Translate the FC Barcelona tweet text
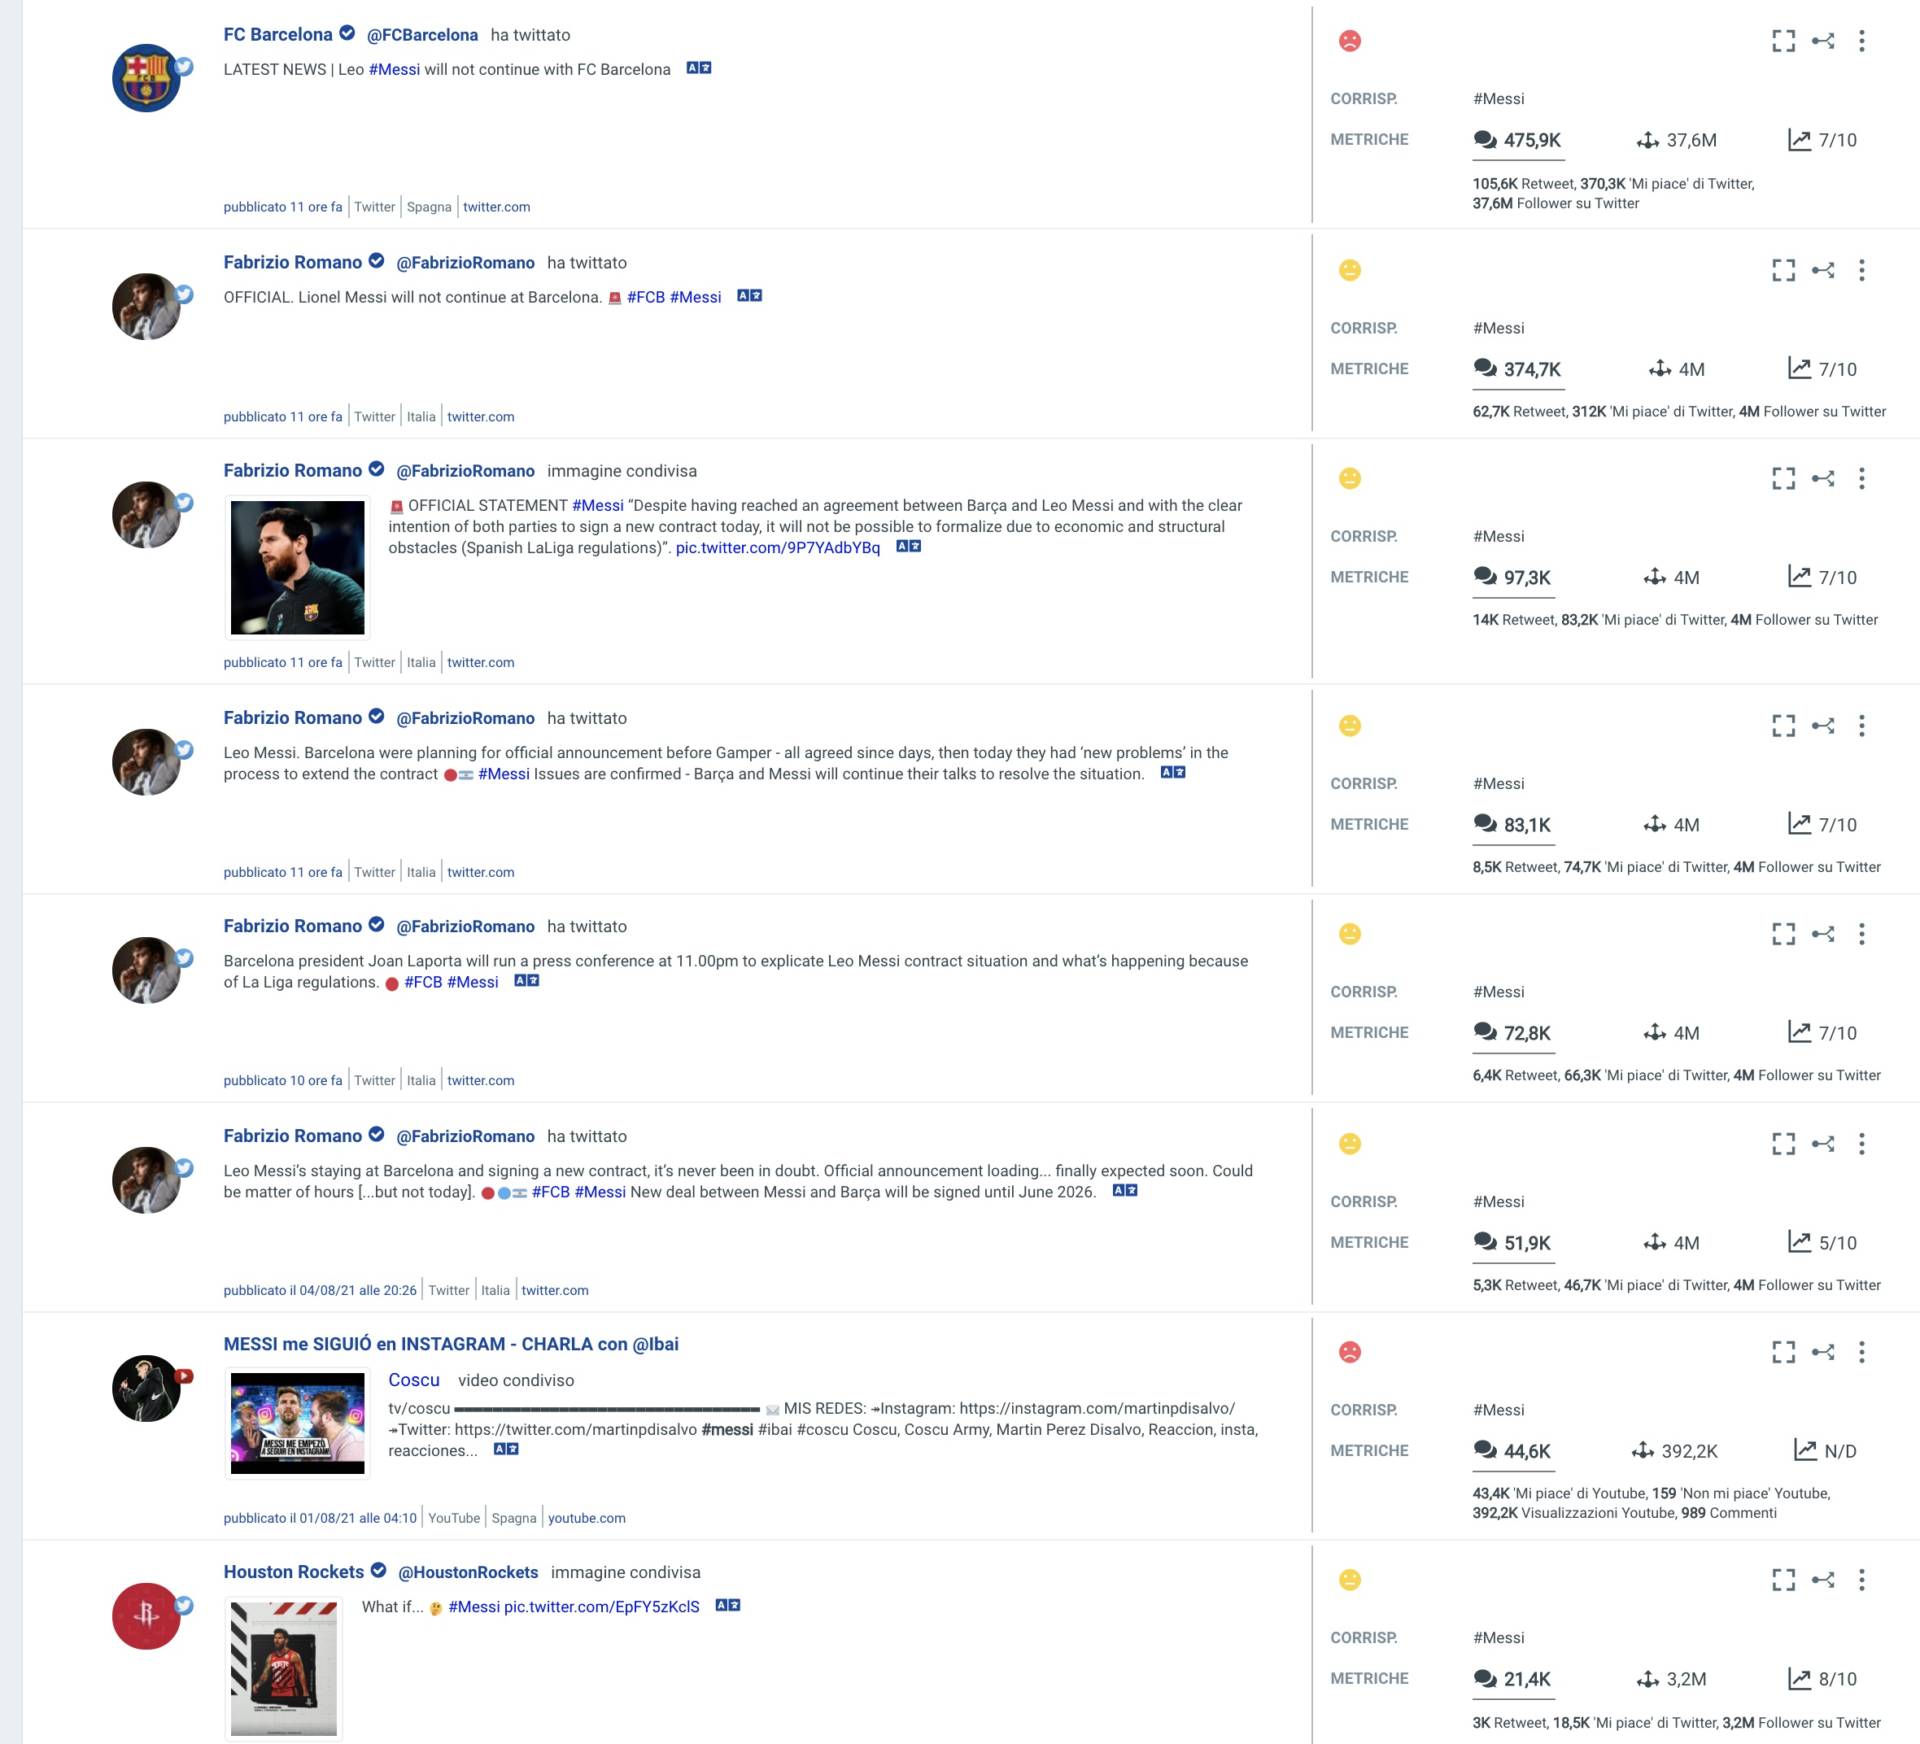The image size is (1920, 1744). [699, 68]
